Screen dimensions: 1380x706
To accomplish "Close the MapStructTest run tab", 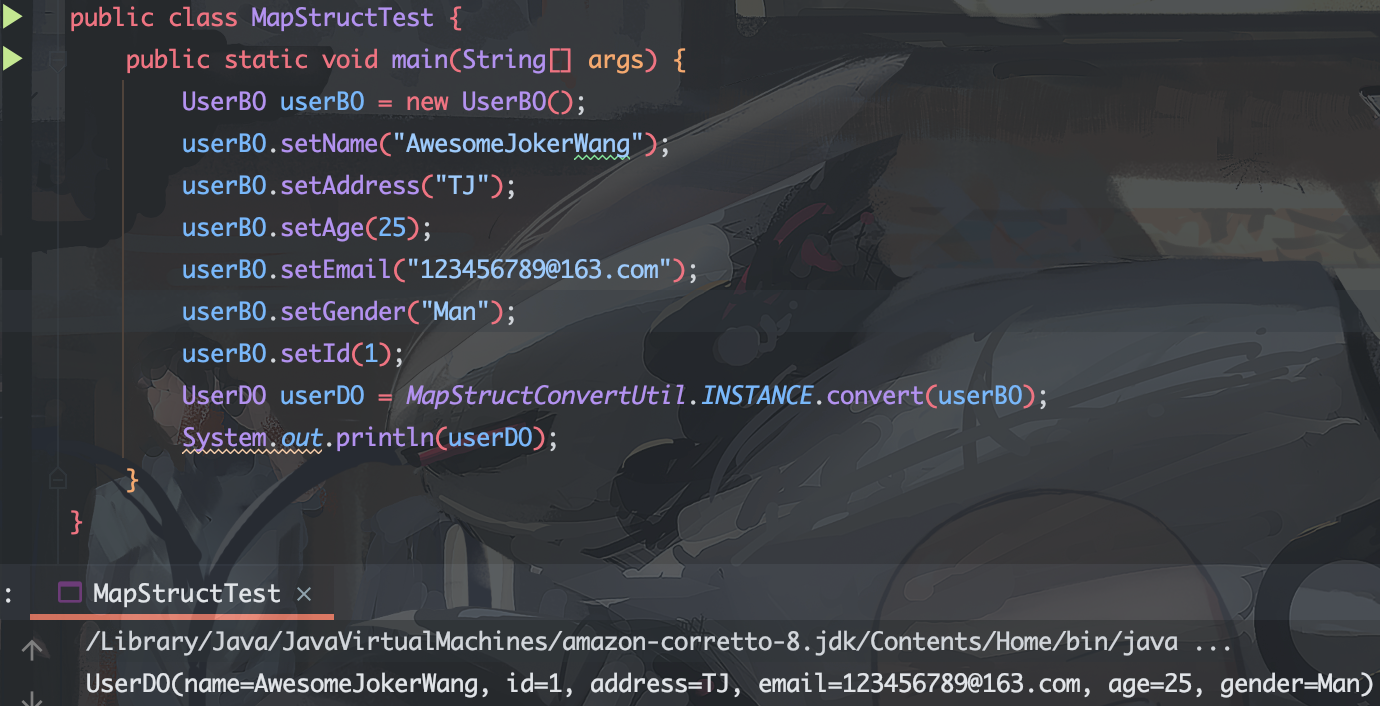I will coord(304,594).
